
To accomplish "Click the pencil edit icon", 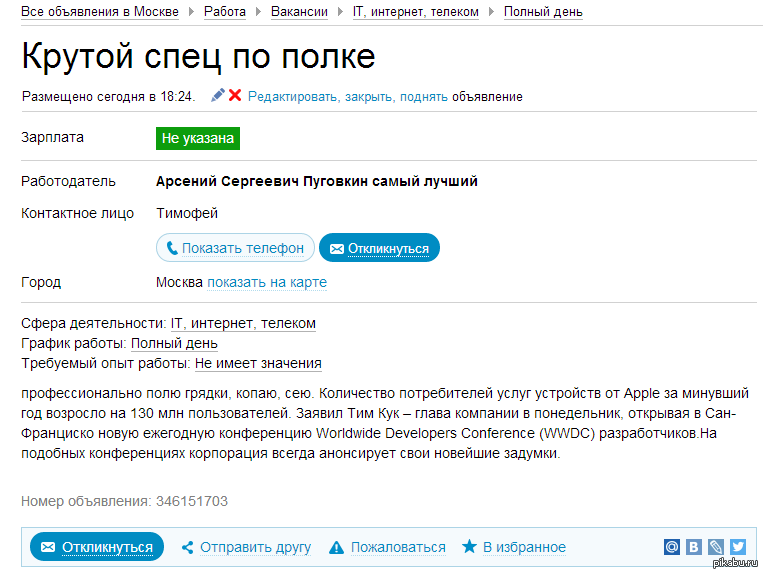I will (x=218, y=95).
